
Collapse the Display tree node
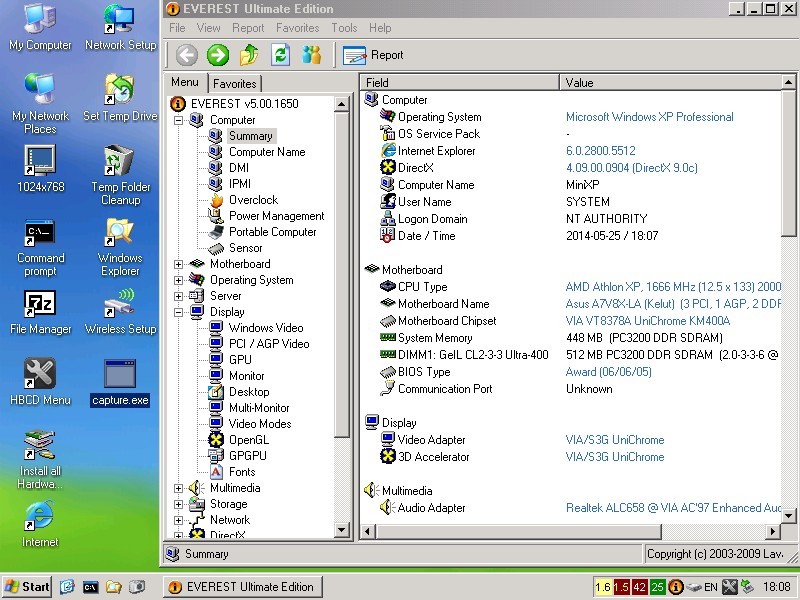tap(178, 312)
